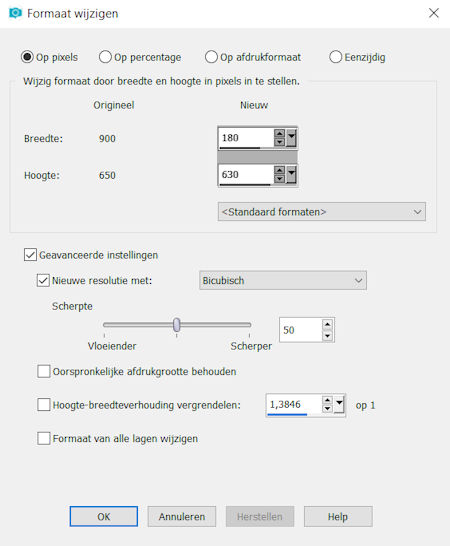
Task: Increase the Scherpte value with up arrow
Action: point(327,325)
